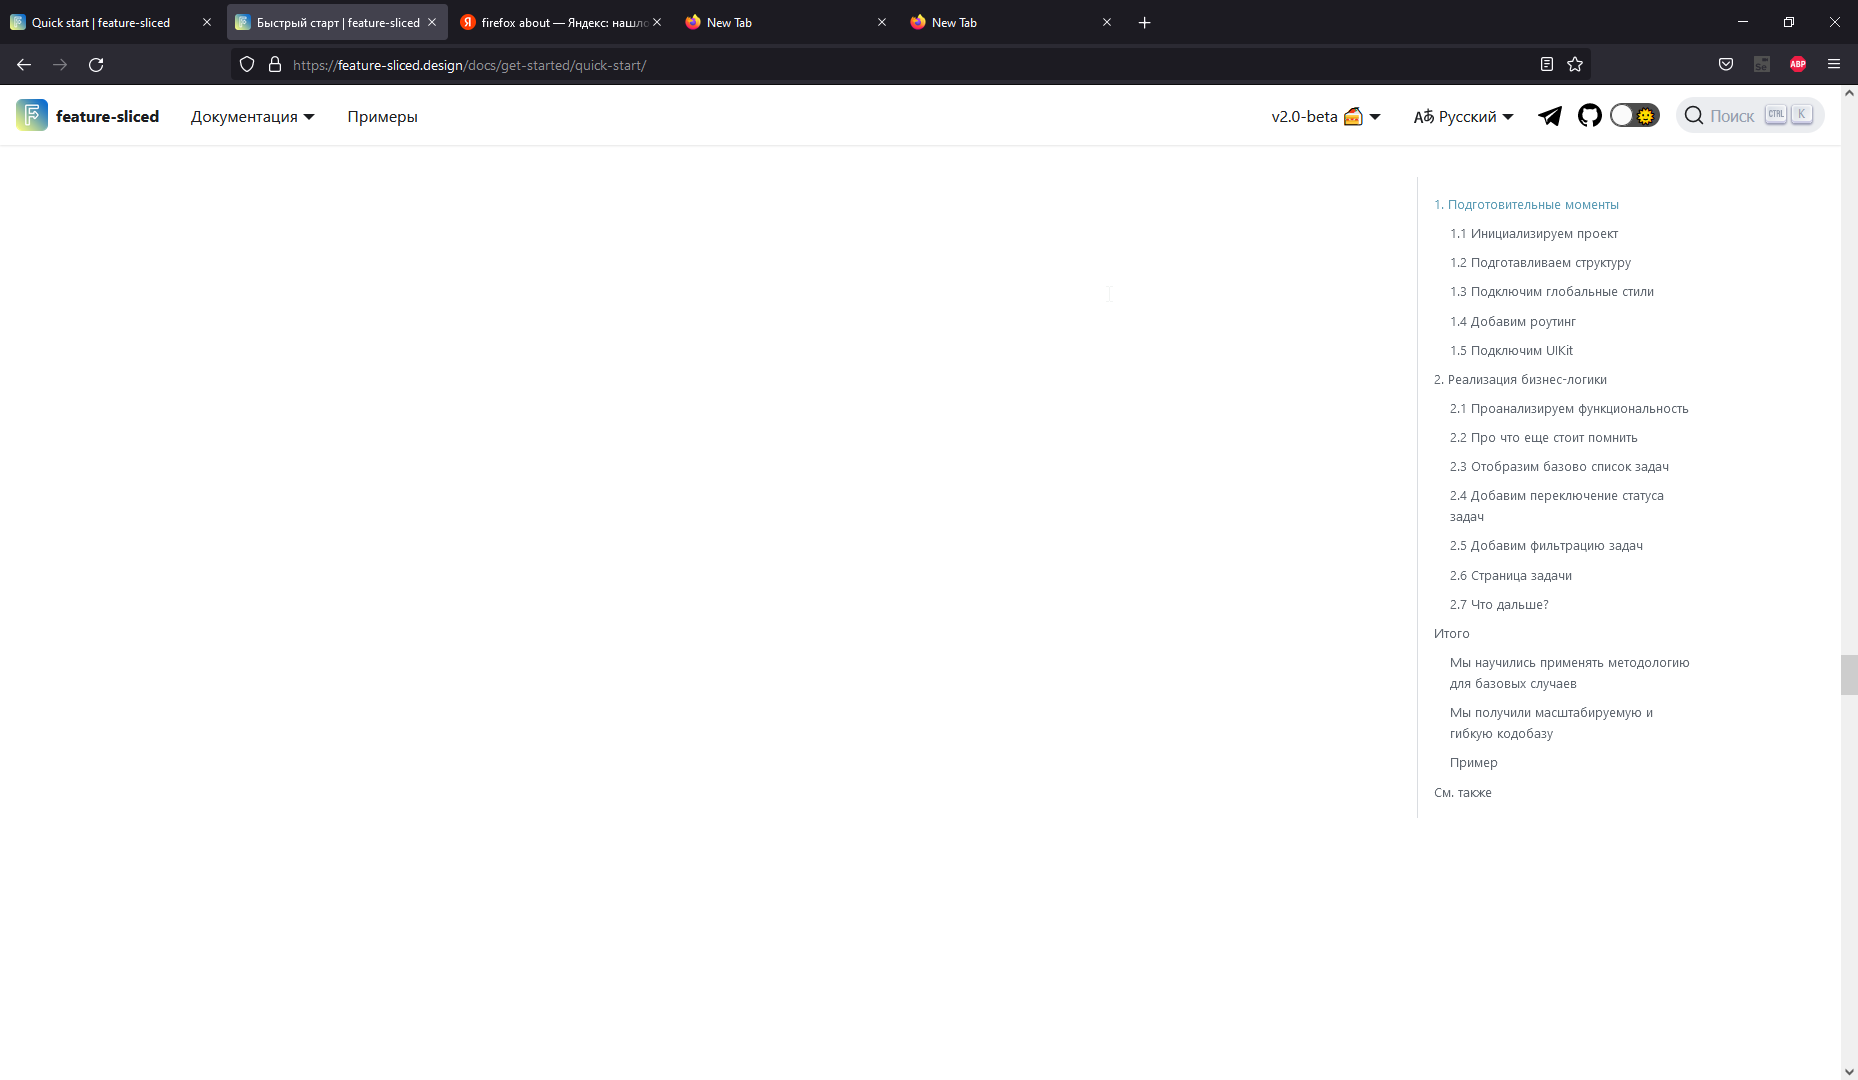Open the GitHub repository icon
Screen dimensions: 1858x1080
point(1590,116)
